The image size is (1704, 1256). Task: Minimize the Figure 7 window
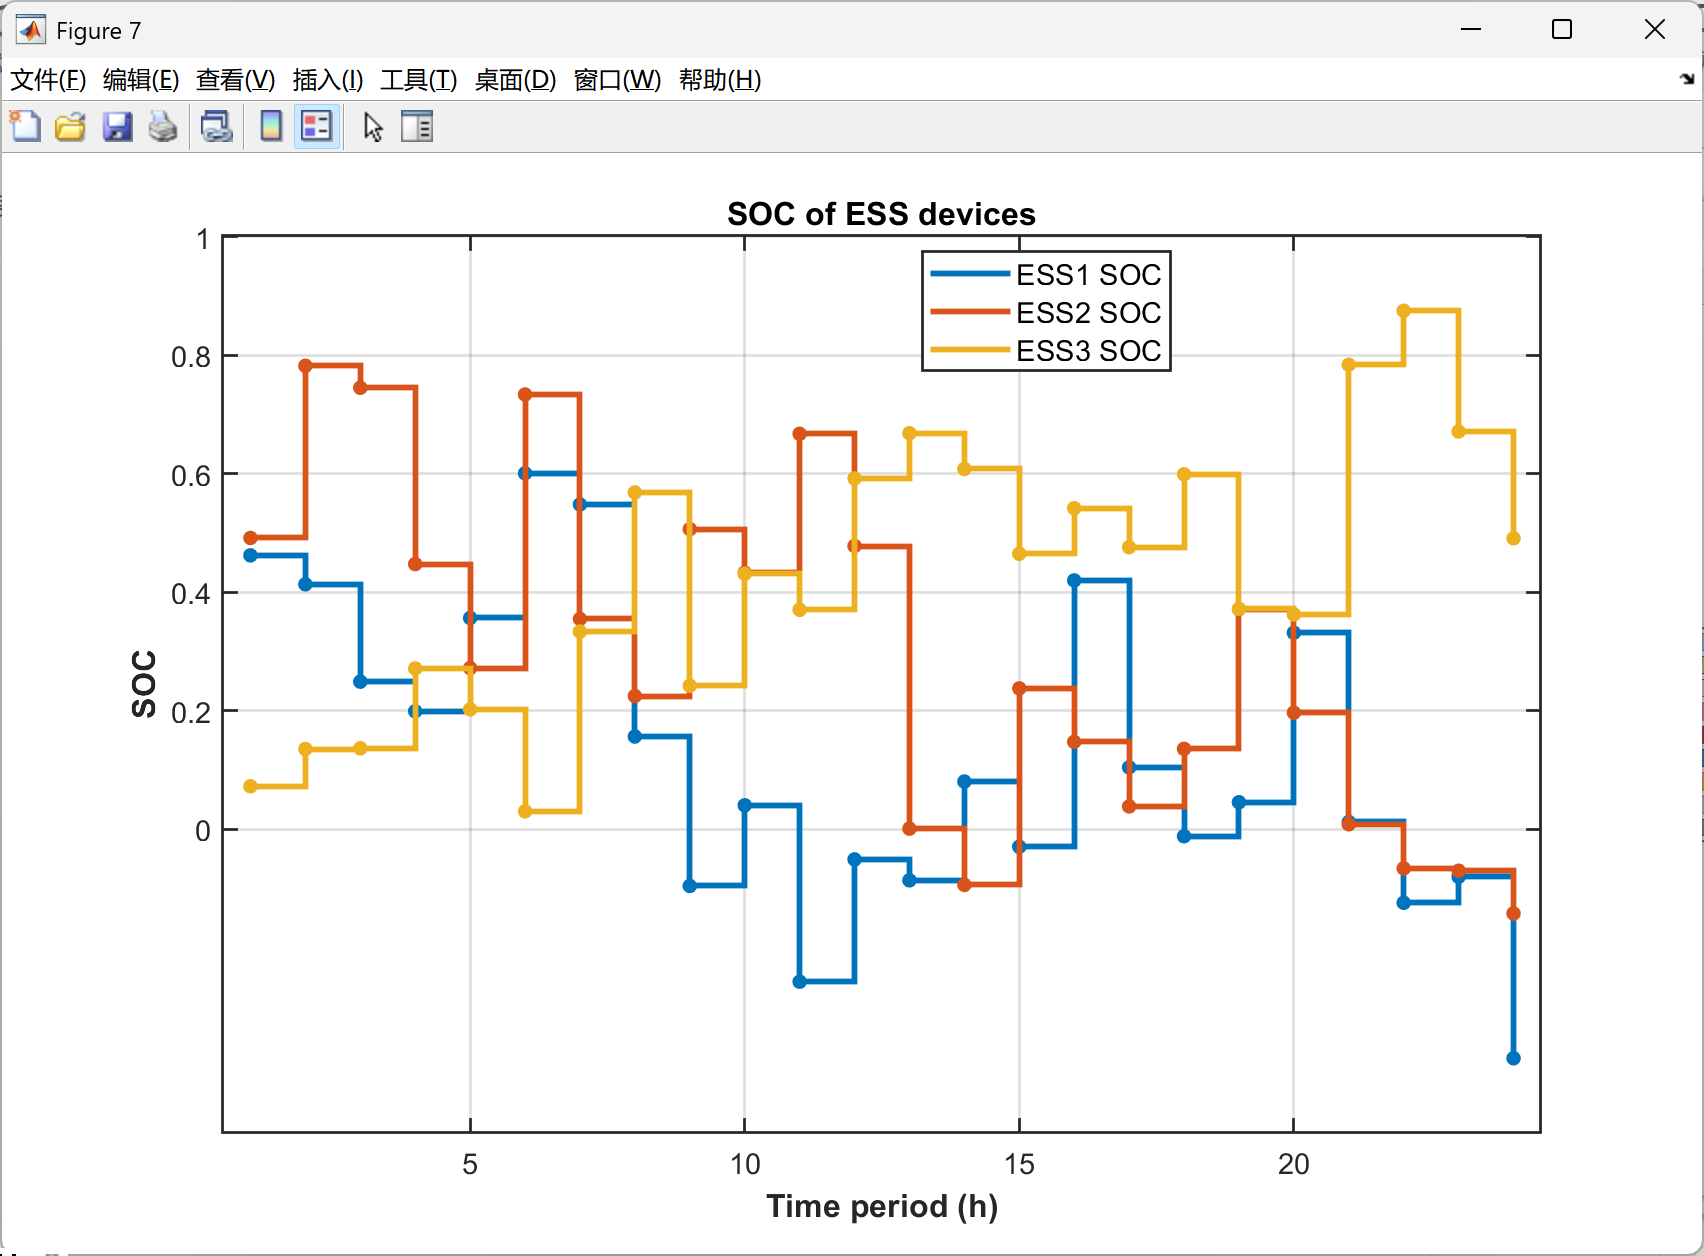1470,30
